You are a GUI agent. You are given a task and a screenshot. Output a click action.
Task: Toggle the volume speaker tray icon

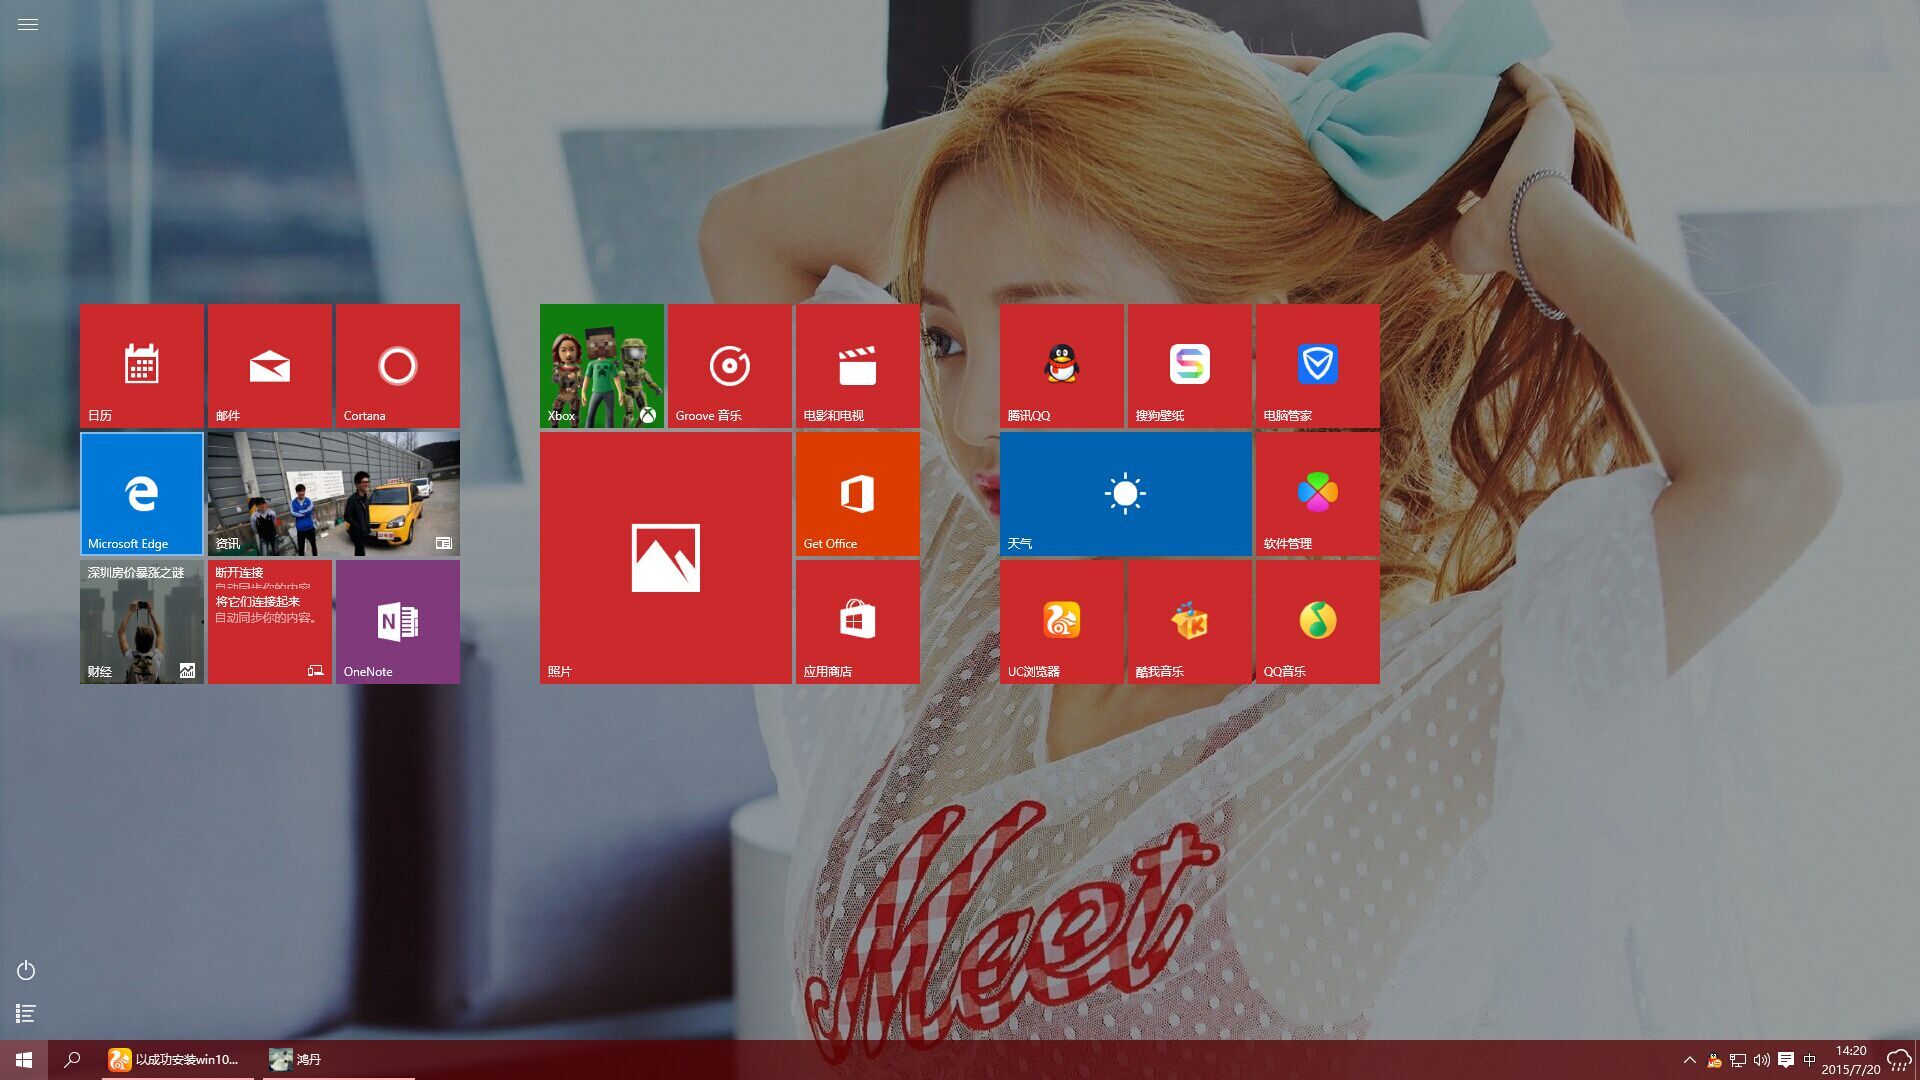(x=1761, y=1060)
